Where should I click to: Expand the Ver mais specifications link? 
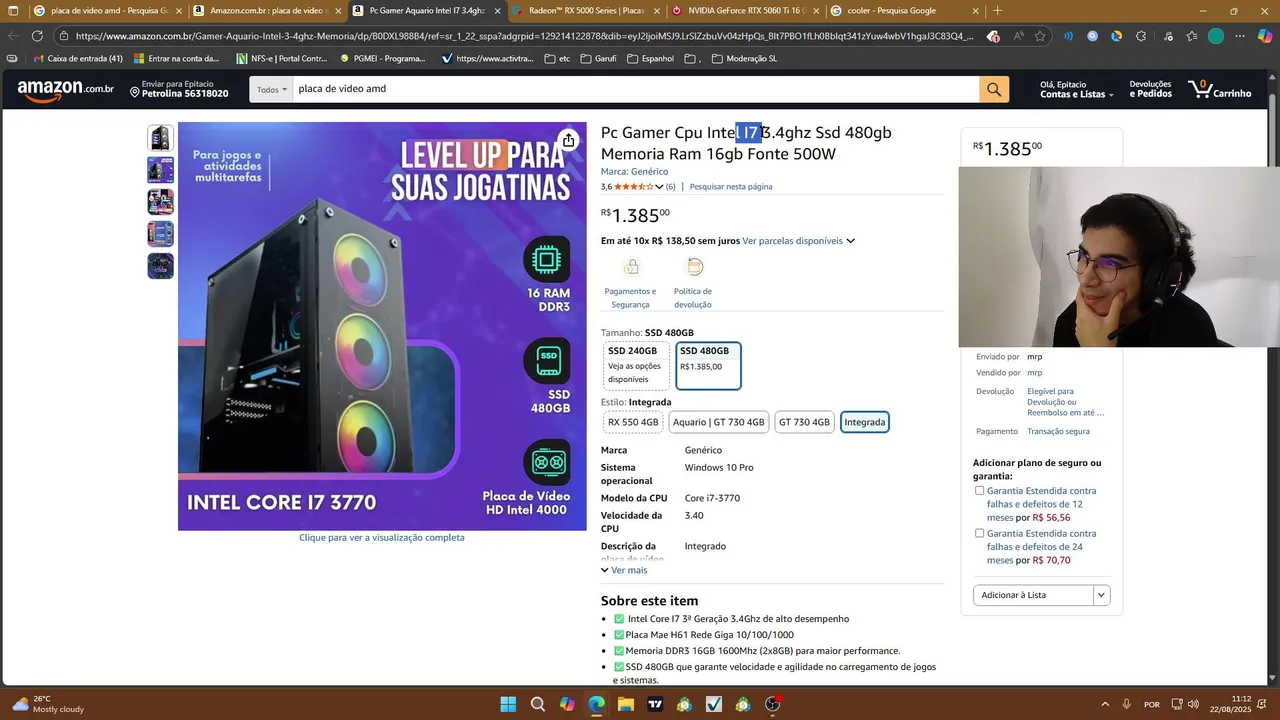point(624,570)
